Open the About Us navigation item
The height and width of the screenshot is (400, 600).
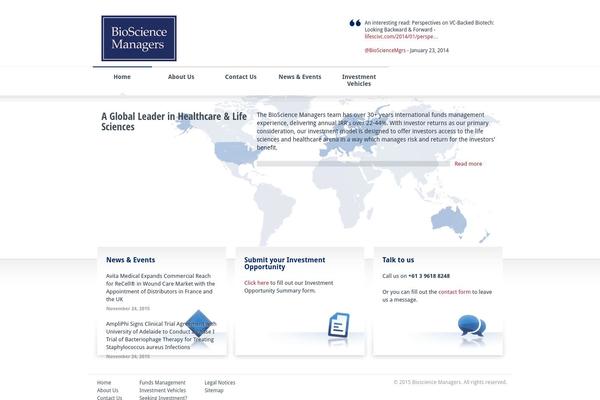point(181,77)
